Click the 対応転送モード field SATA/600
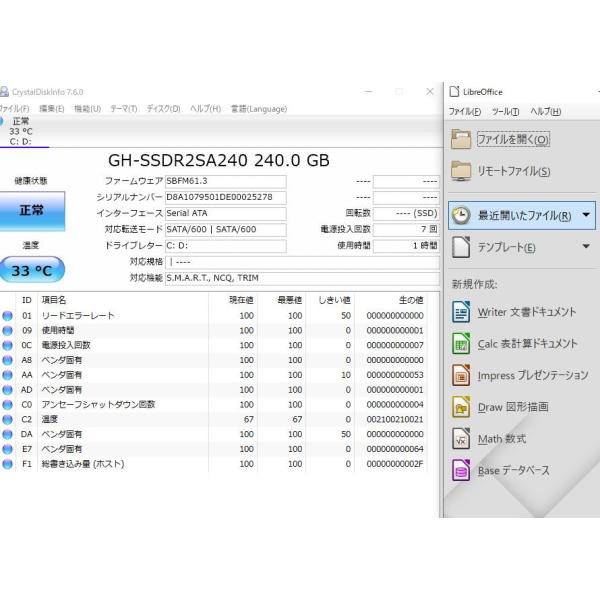Image resolution: width=600 pixels, height=600 pixels. (225, 230)
